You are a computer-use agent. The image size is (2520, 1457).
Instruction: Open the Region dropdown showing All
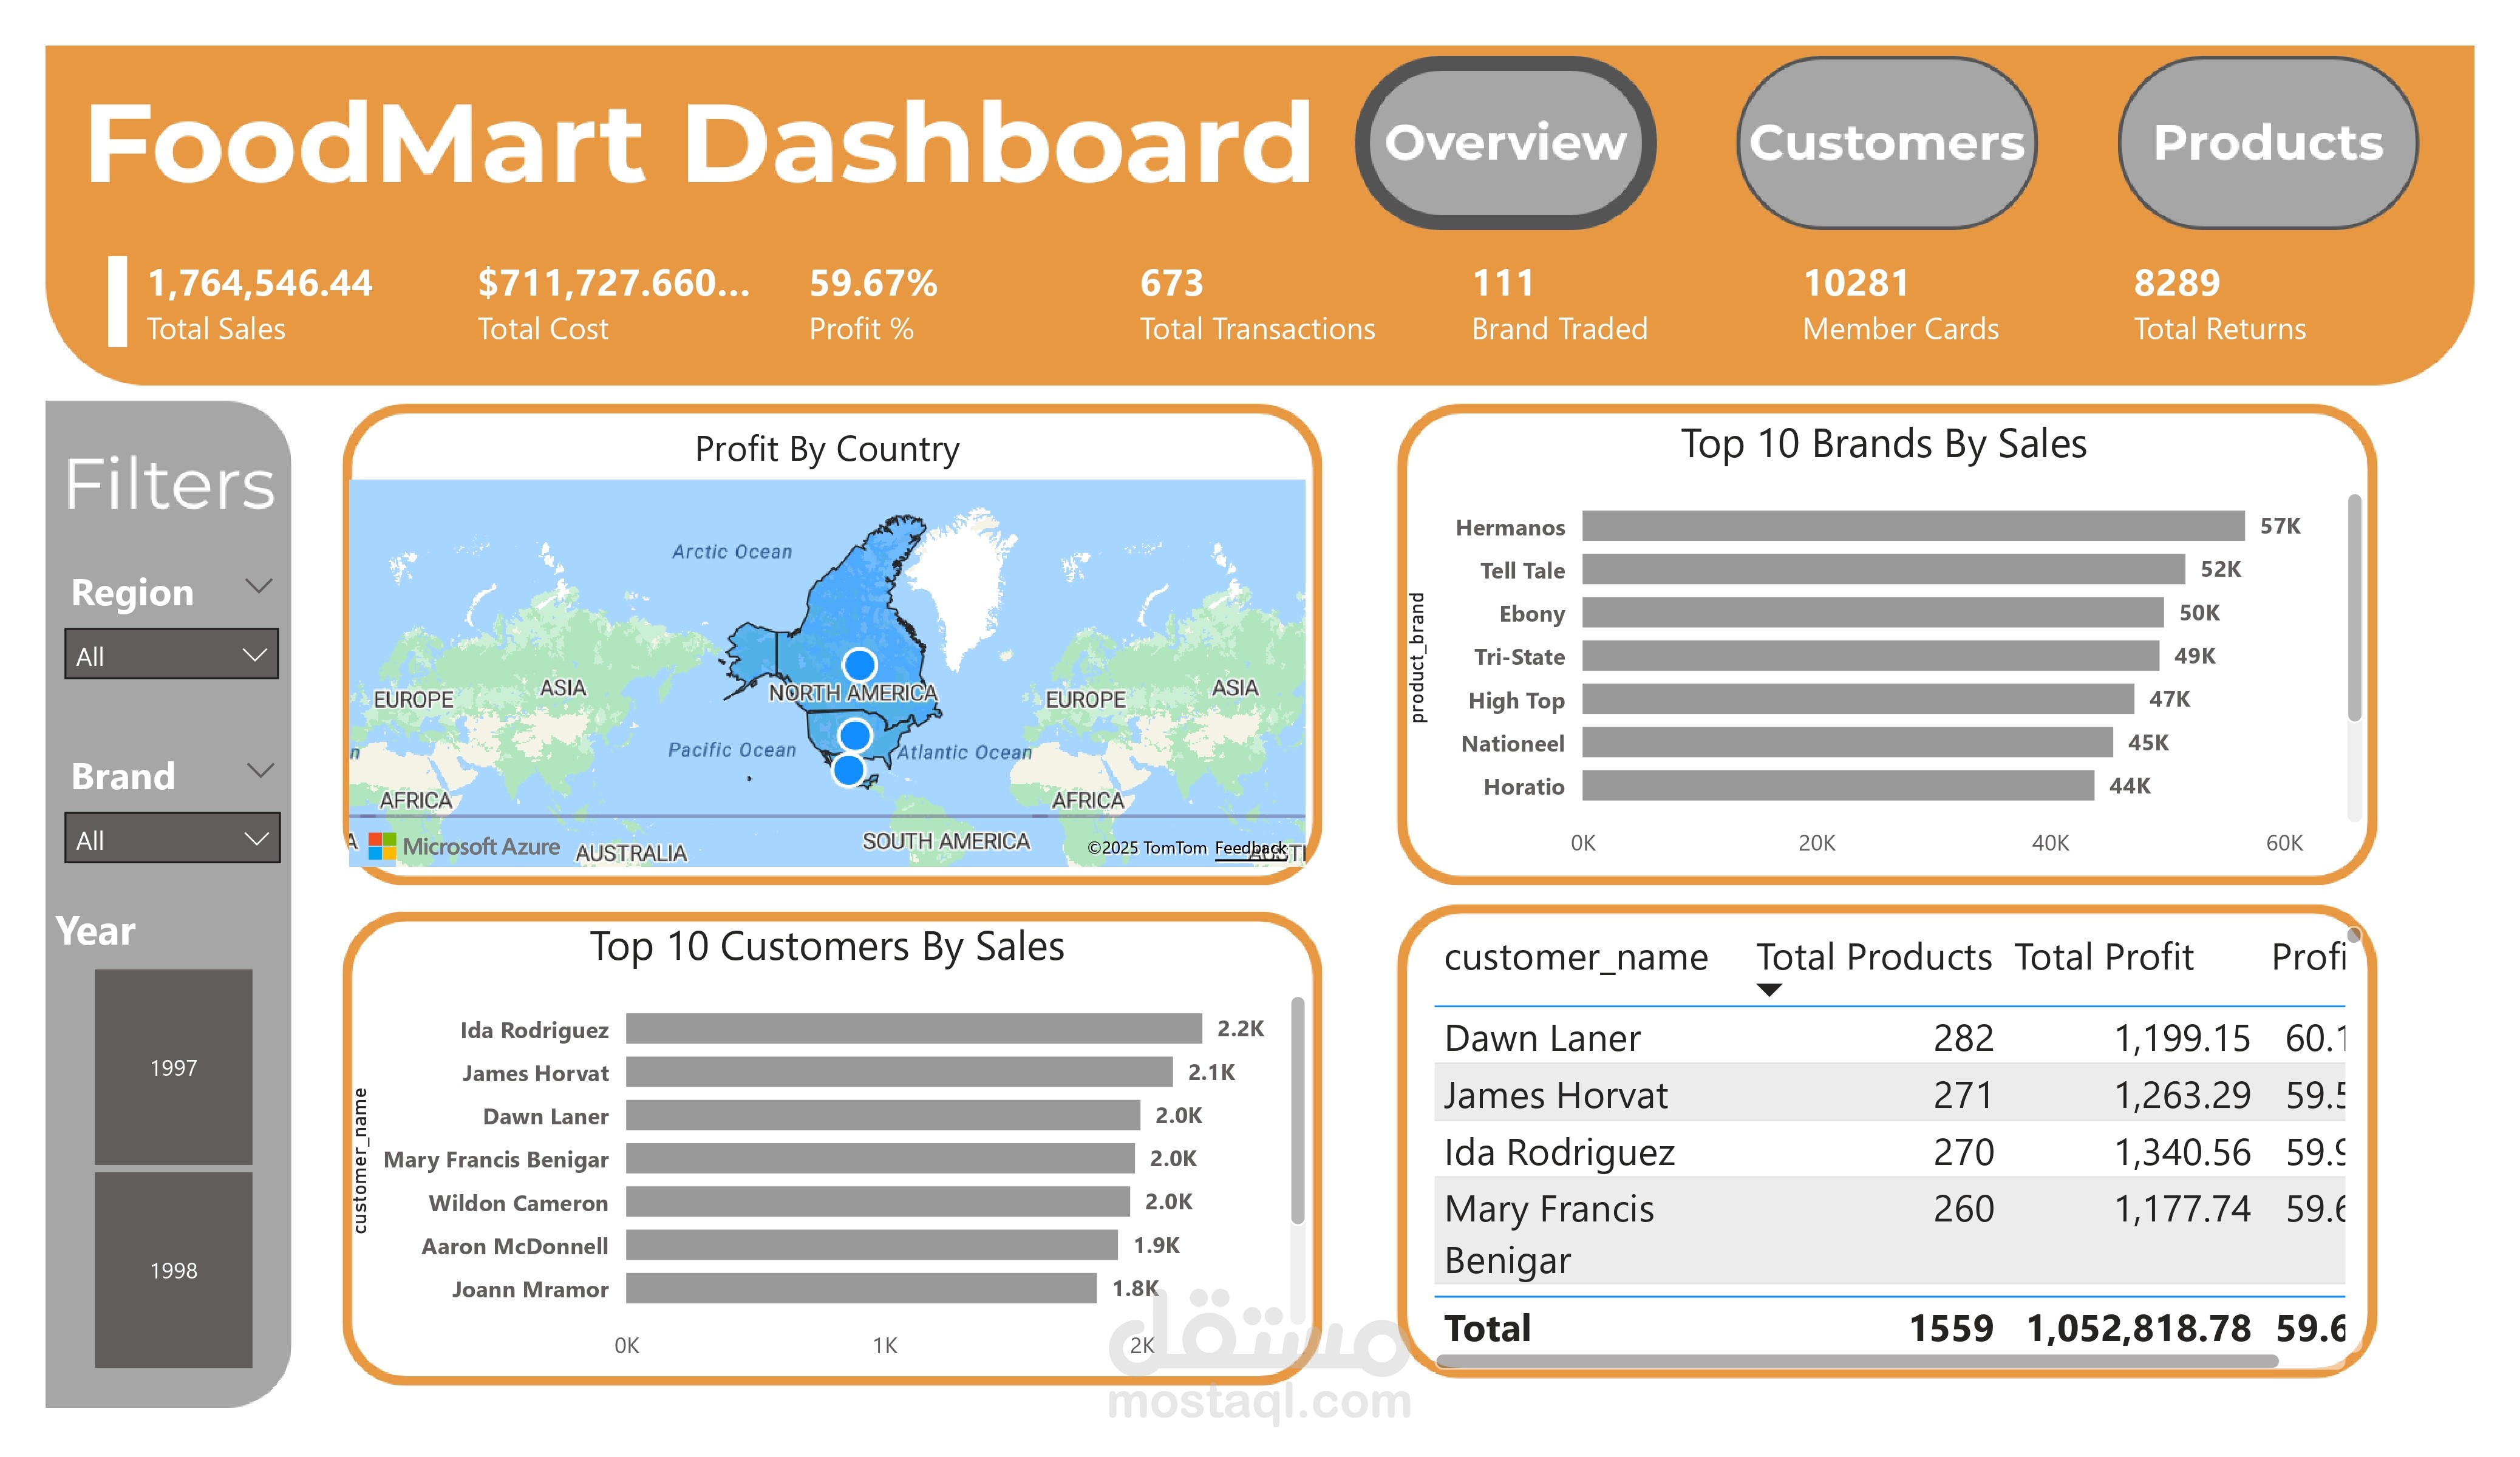tap(171, 654)
